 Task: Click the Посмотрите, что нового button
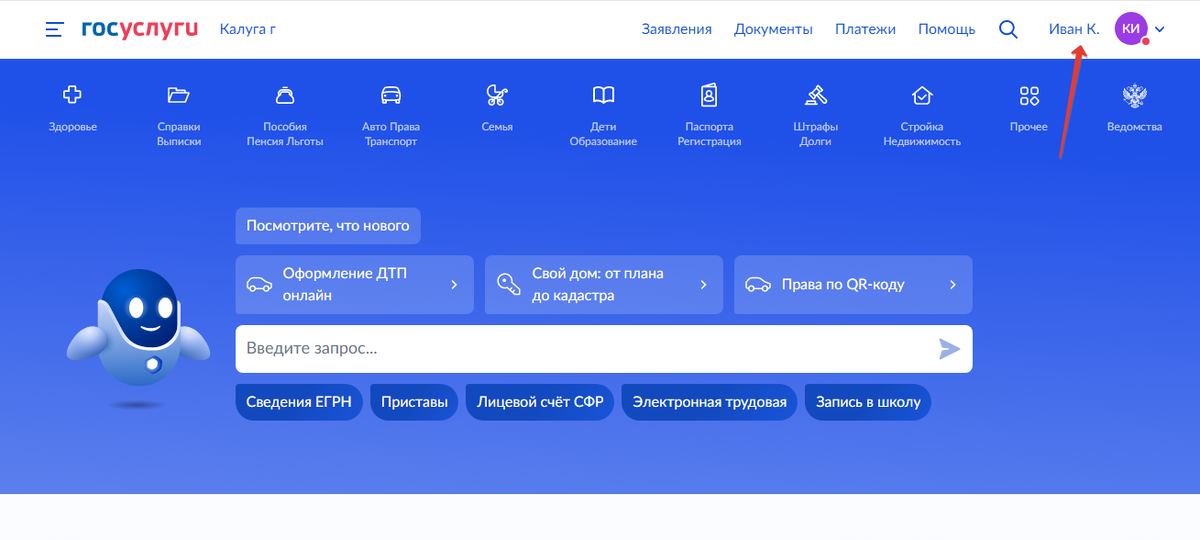(328, 226)
